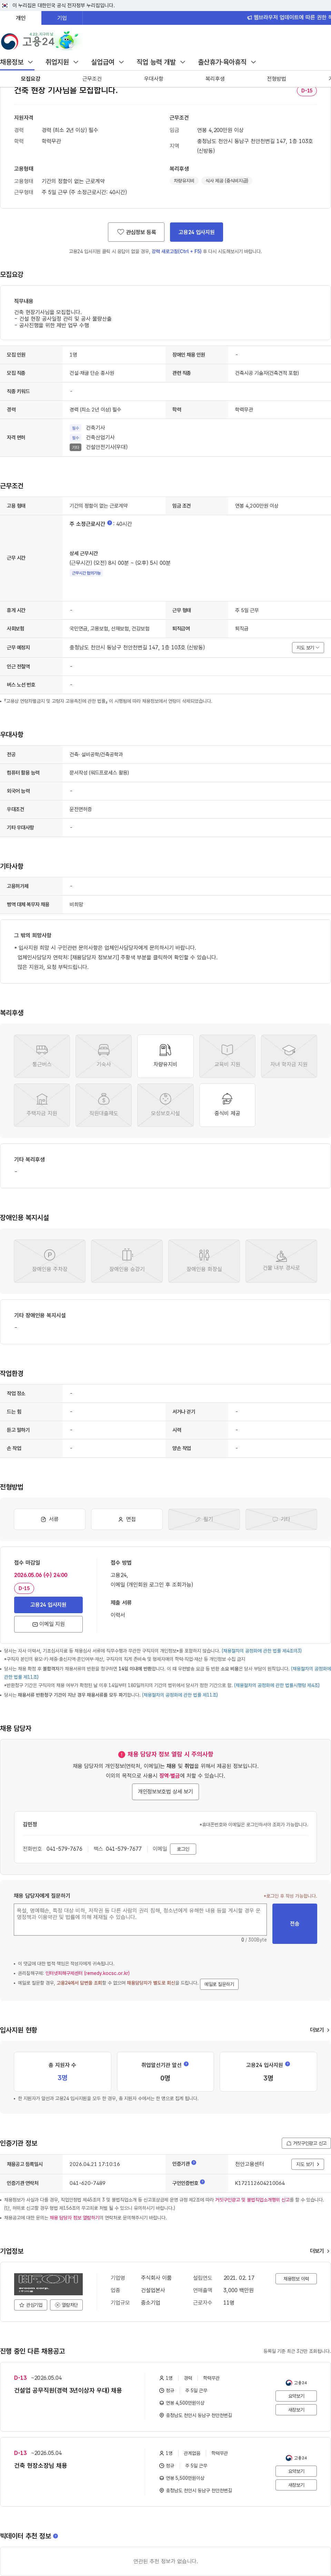Save posting with 관심정보 등록 heart button
The width and height of the screenshot is (331, 2576).
(136, 232)
